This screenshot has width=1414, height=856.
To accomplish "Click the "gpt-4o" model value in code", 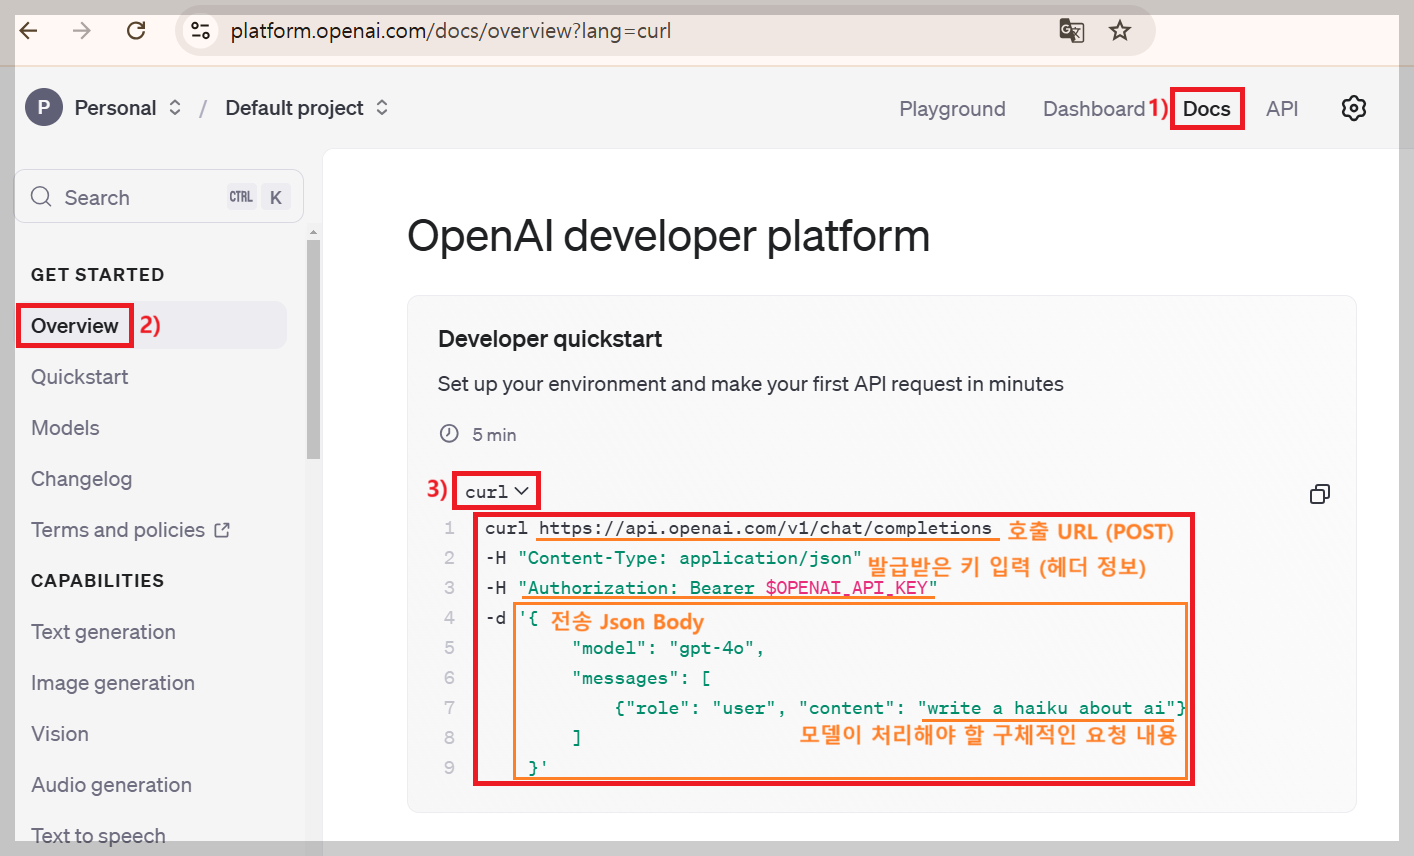I will (x=712, y=648).
